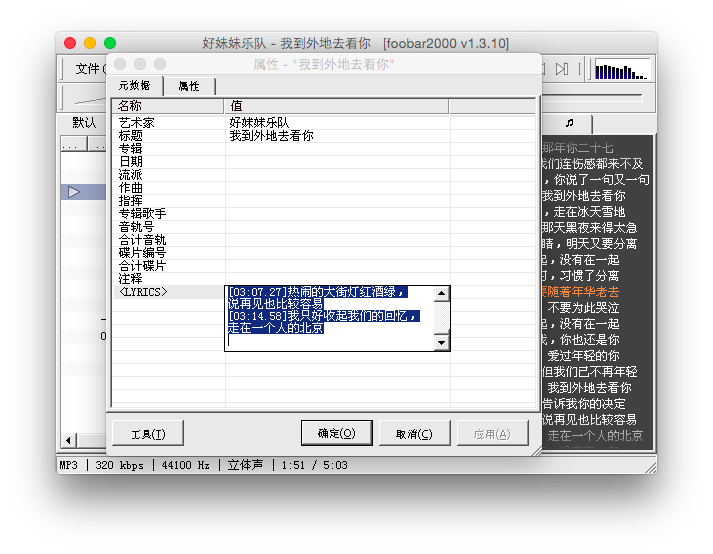Screen dimensions: 713x554
Task: Click the 名称 column header
Action: coord(168,106)
